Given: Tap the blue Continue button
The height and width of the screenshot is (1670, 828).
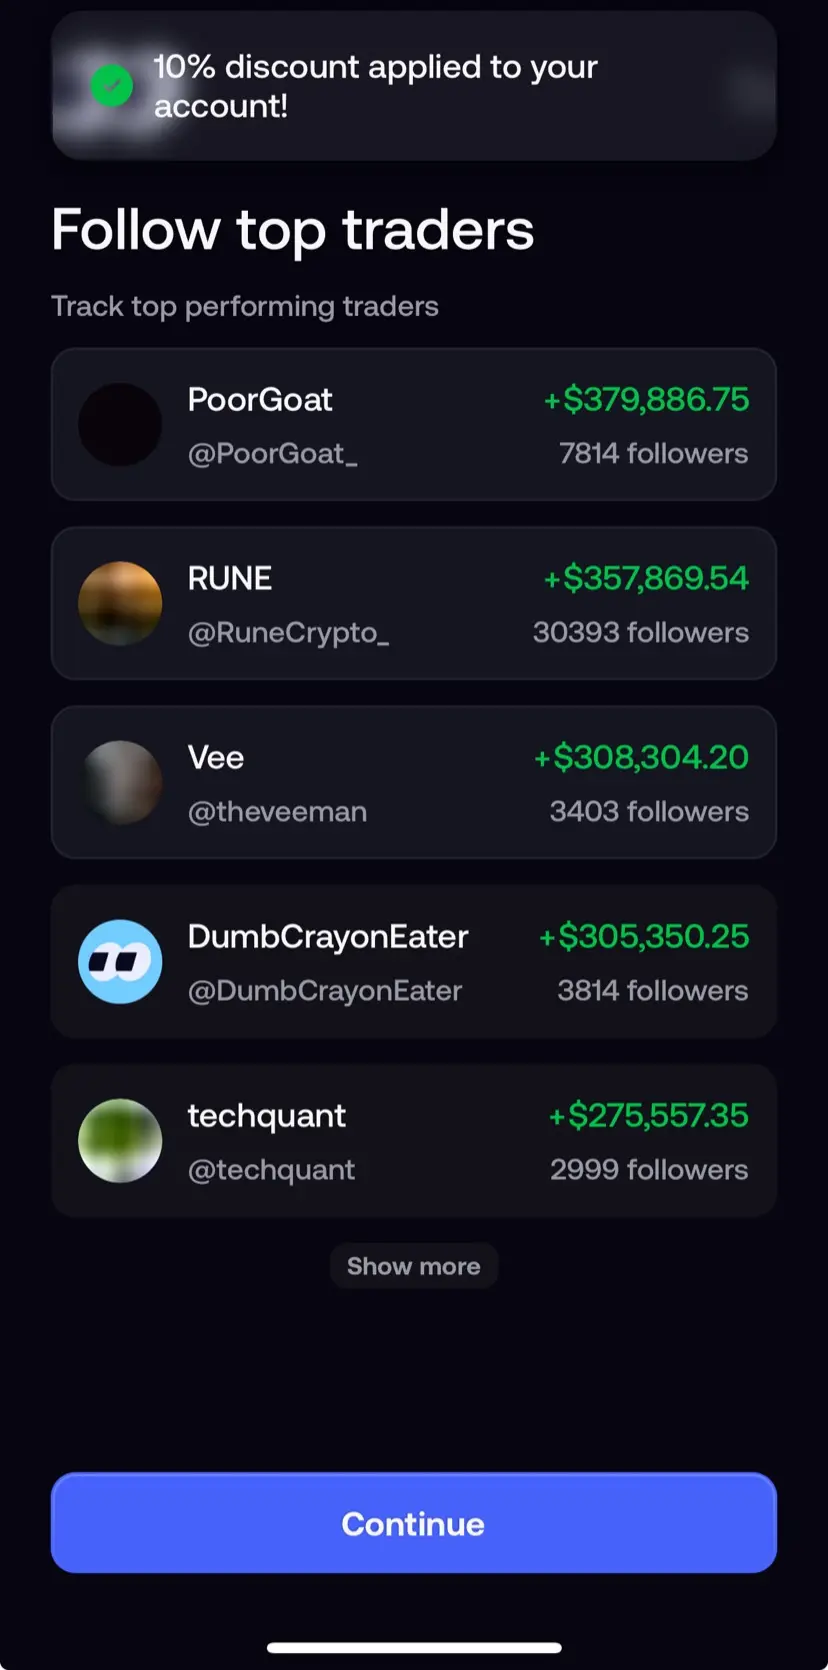Looking at the screenshot, I should [x=414, y=1523].
